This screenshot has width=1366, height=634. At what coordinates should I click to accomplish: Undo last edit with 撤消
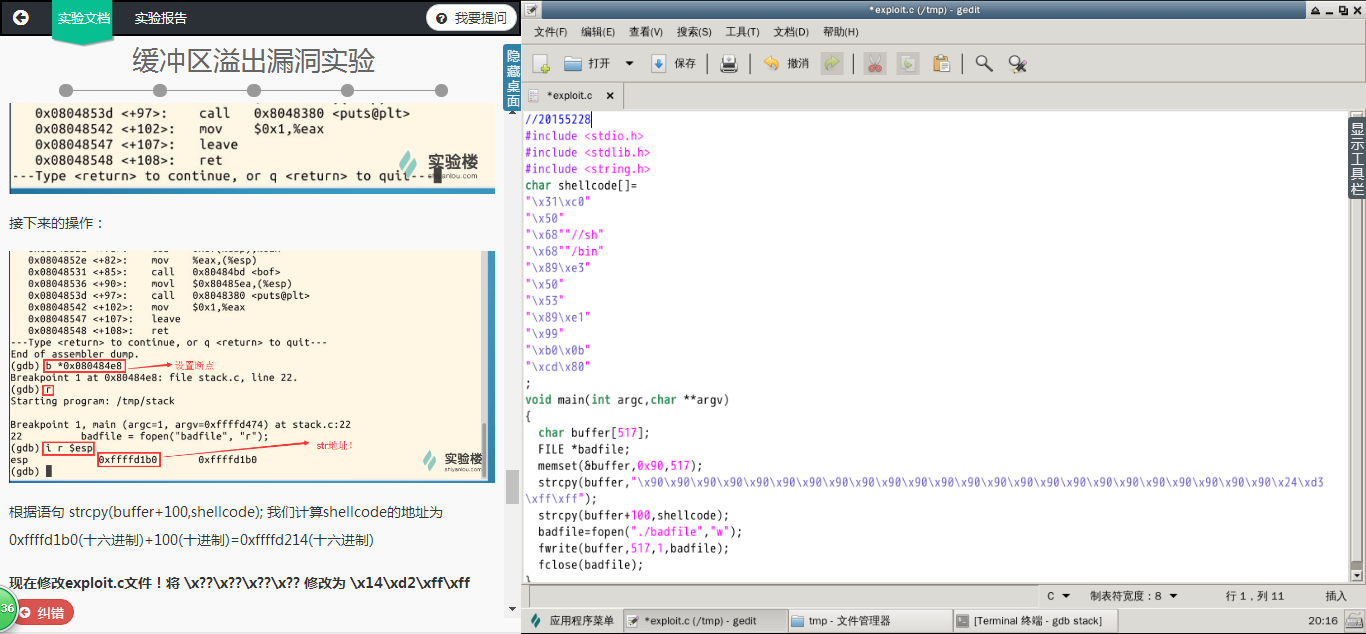[x=786, y=63]
